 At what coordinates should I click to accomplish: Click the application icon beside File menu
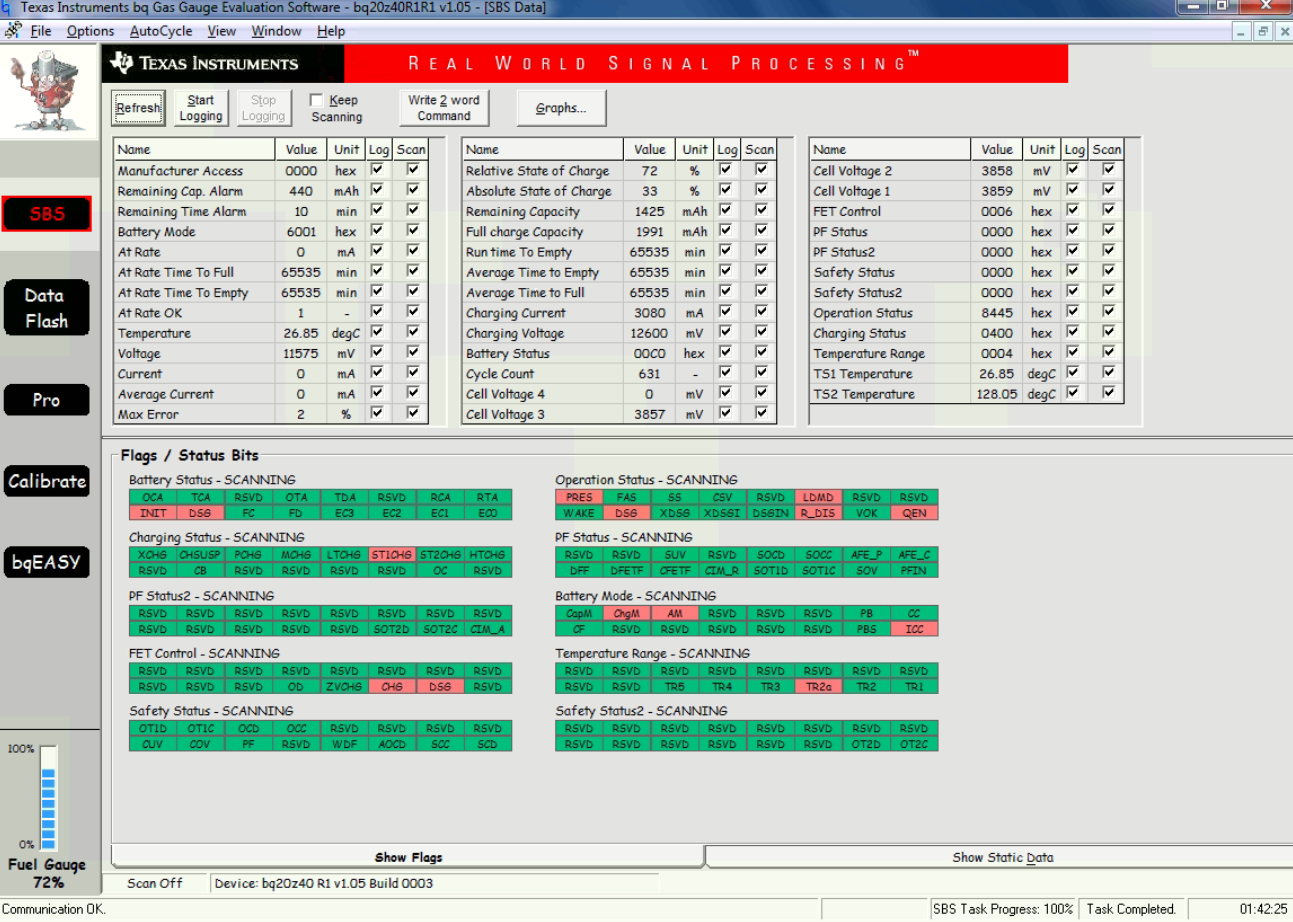click(x=13, y=31)
